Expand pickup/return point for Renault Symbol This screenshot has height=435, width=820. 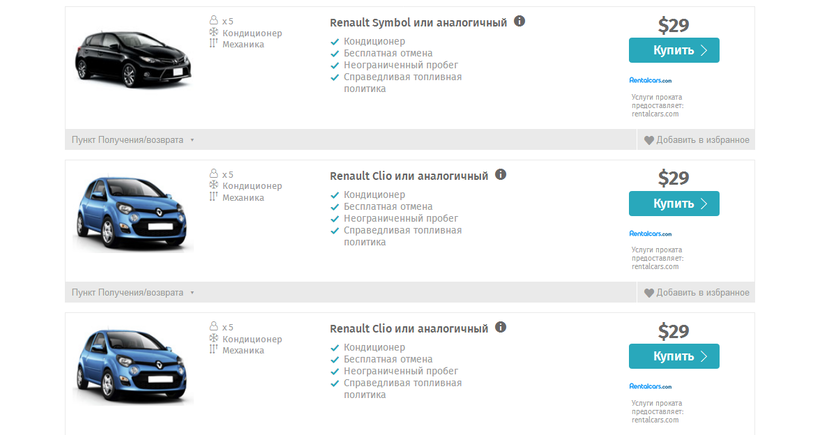pyautogui.click(x=132, y=140)
